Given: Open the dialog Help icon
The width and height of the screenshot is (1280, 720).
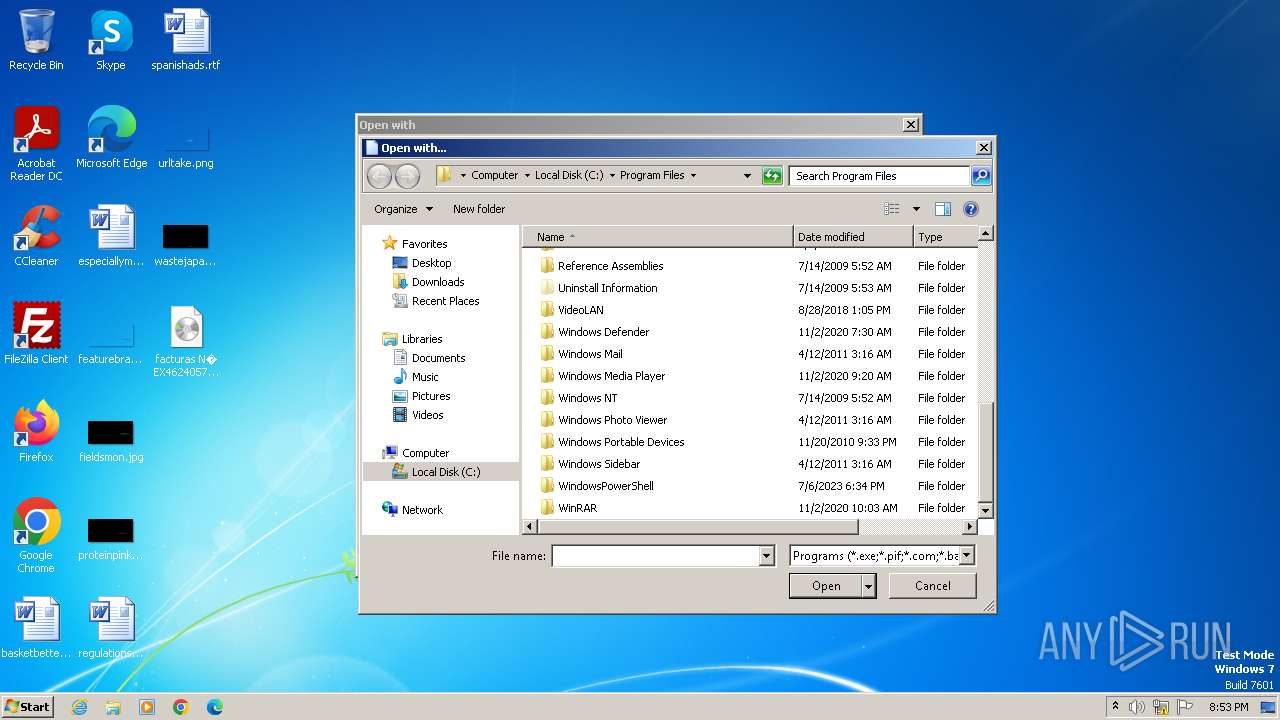Looking at the screenshot, I should tap(970, 209).
